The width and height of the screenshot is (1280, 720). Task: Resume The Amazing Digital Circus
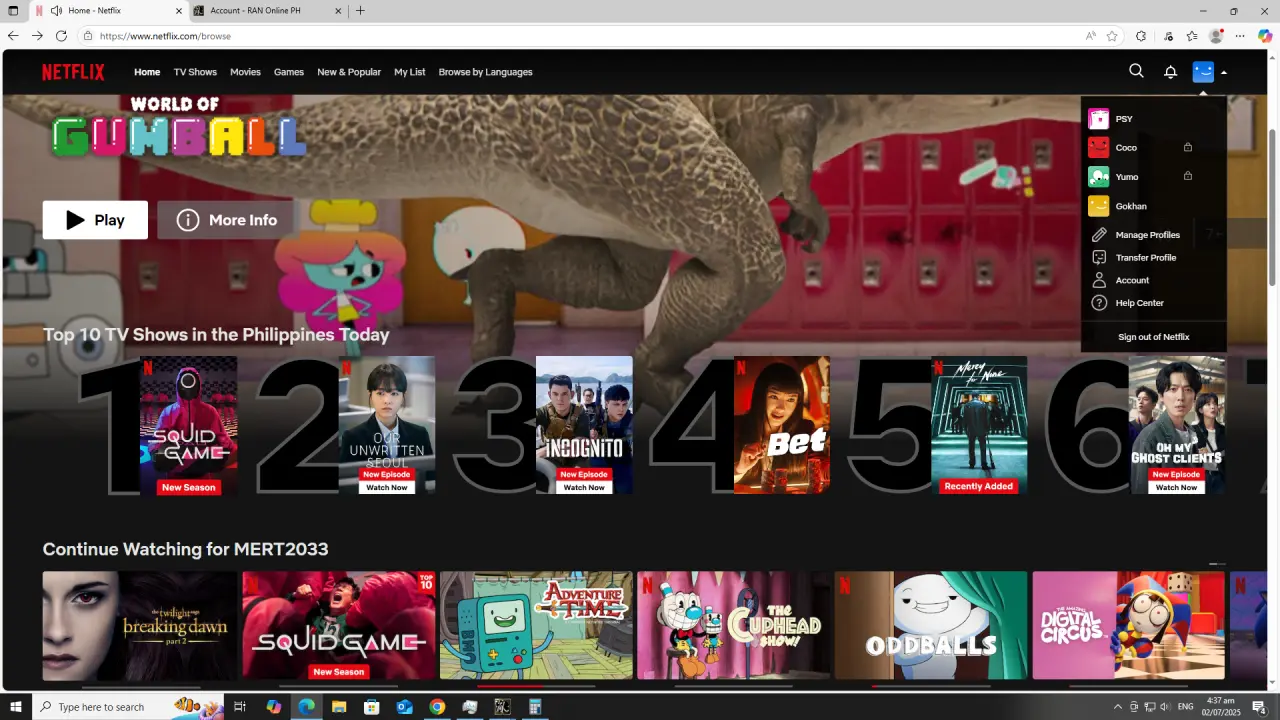click(1128, 626)
